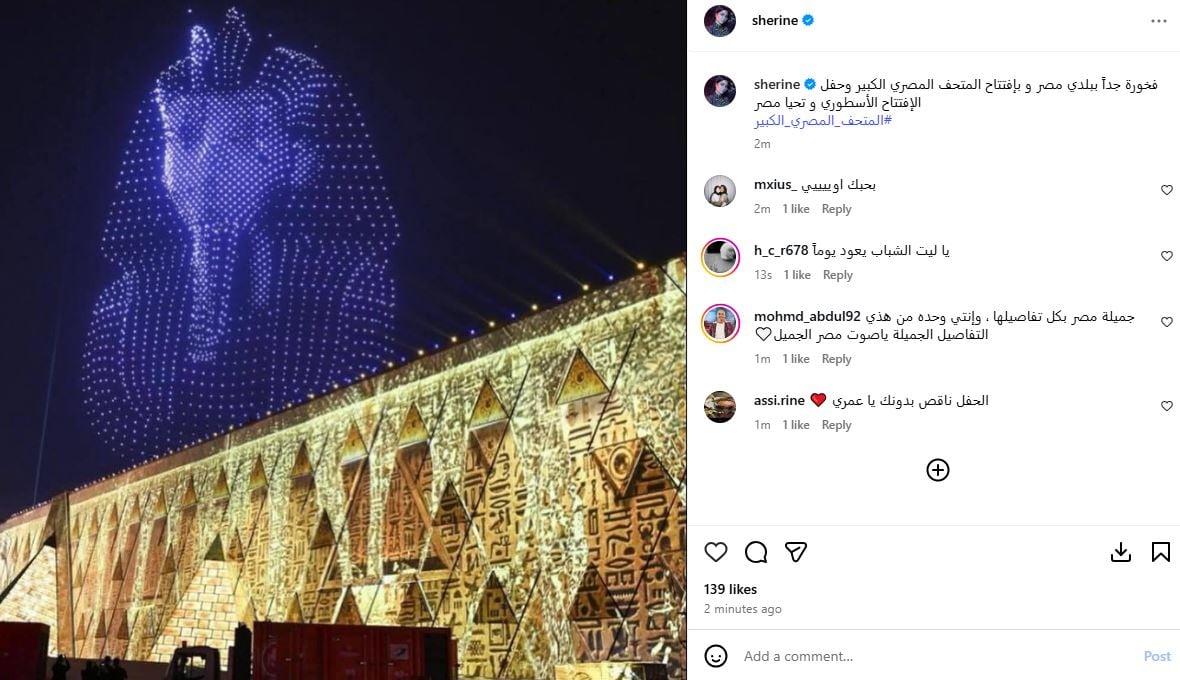The width and height of the screenshot is (1180, 680).
Task: Open the three-dot more options menu
Action: pos(1159,21)
